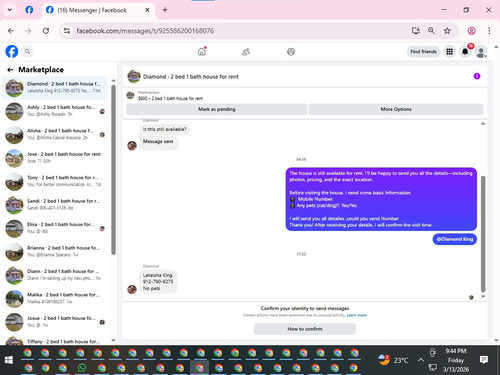Click the chat messages scrollbar thumb
This screenshot has width=500, height=375.
(483, 234)
